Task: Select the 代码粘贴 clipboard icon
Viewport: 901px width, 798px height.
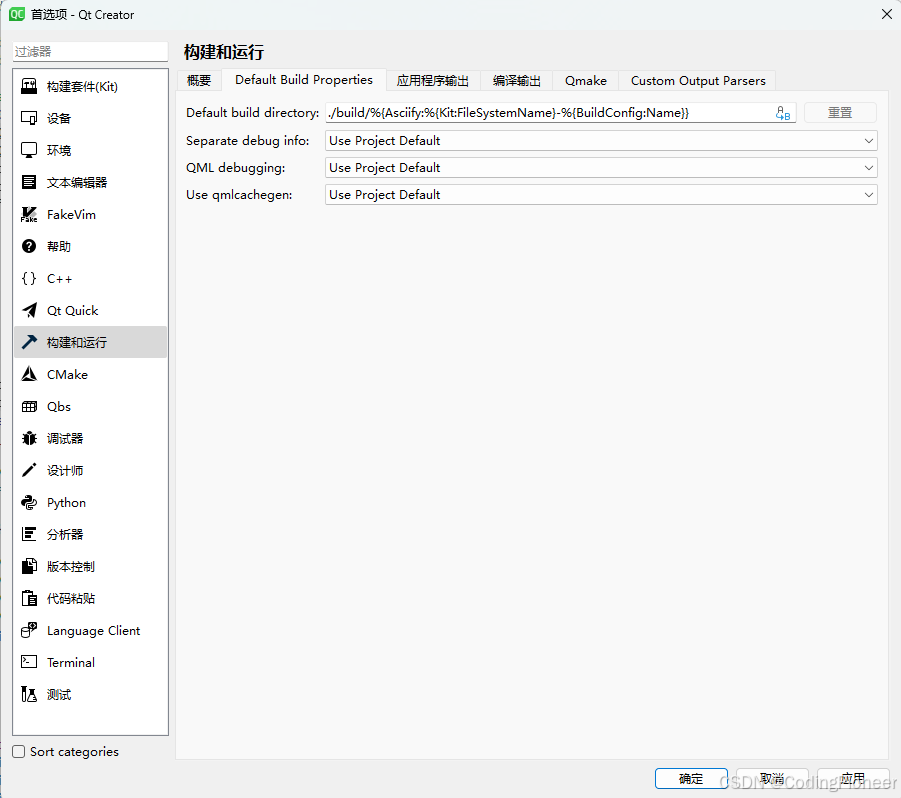Action: [x=29, y=599]
